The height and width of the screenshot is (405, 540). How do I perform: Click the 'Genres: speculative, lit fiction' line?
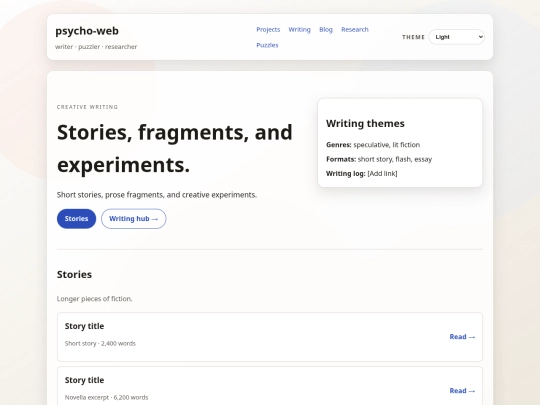(373, 145)
